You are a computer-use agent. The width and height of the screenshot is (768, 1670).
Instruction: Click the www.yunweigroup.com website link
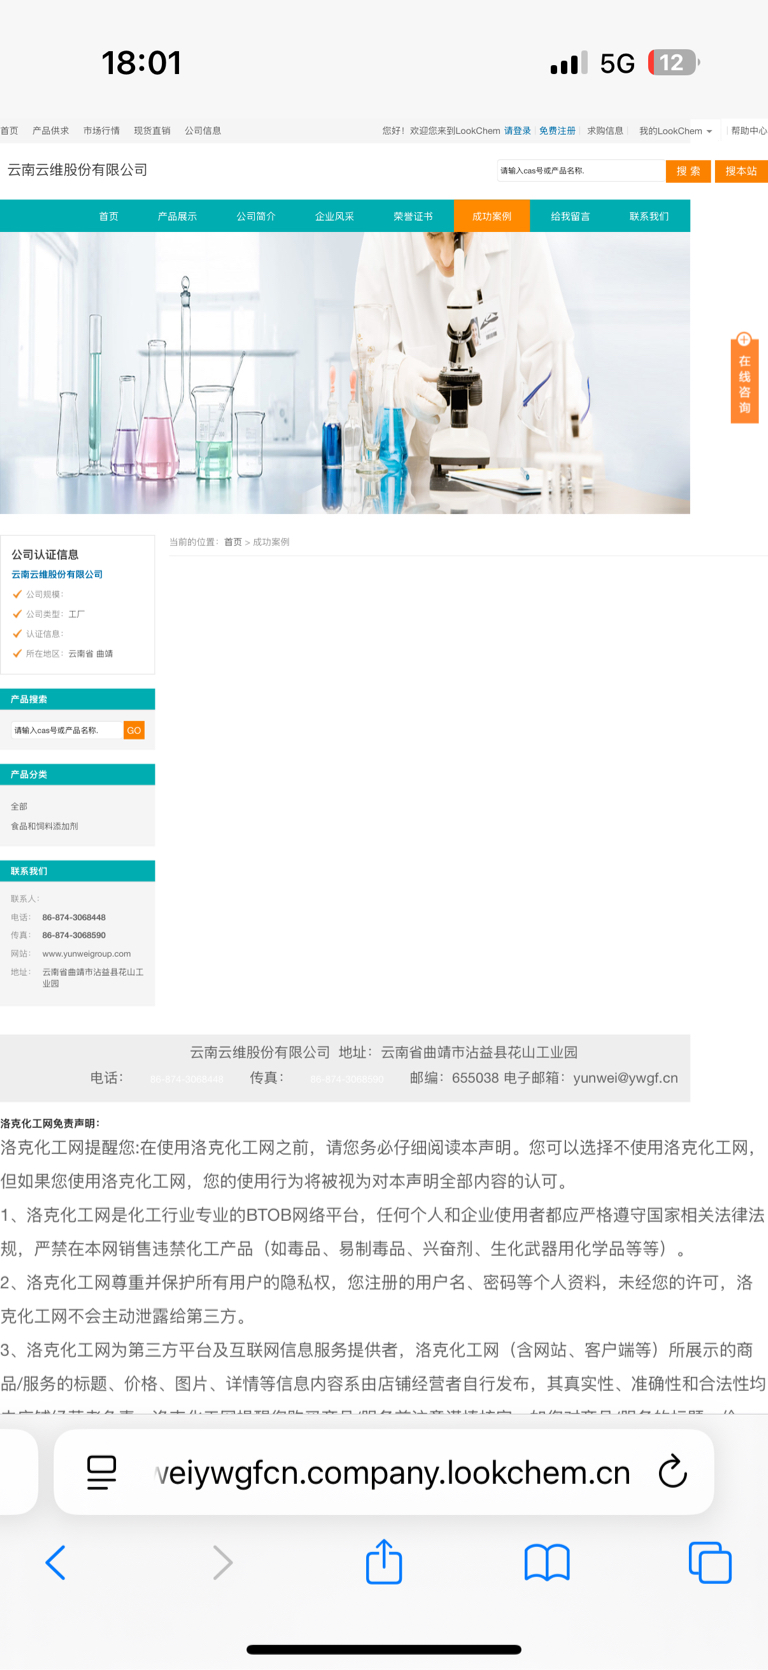tap(86, 954)
